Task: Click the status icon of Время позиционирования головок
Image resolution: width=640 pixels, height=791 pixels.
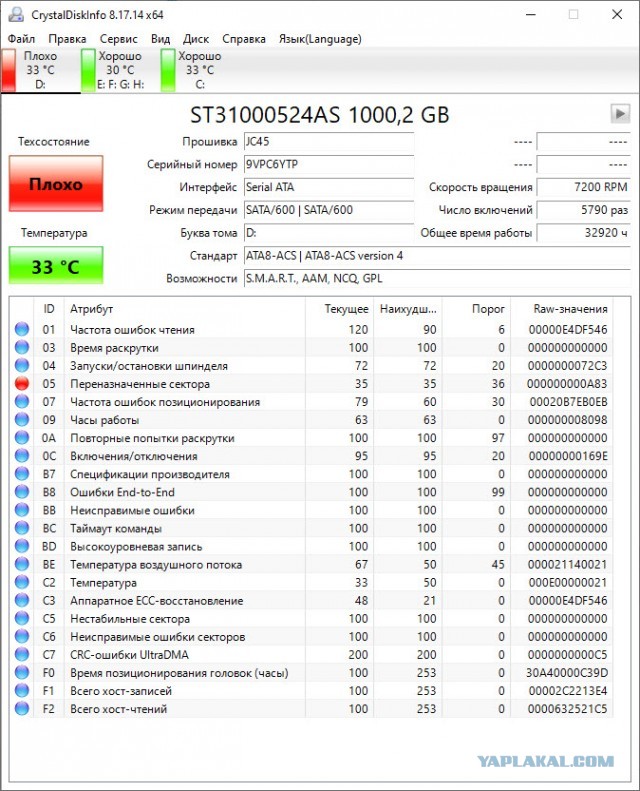Action: pos(22,673)
